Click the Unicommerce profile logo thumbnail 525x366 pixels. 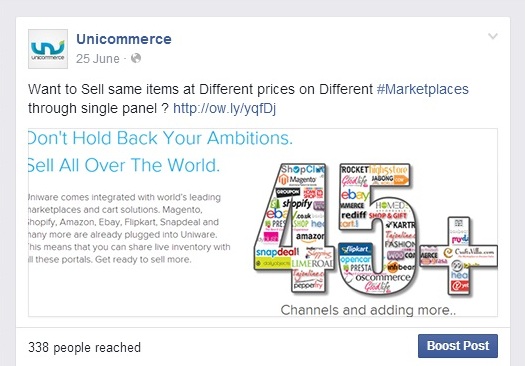[48, 49]
